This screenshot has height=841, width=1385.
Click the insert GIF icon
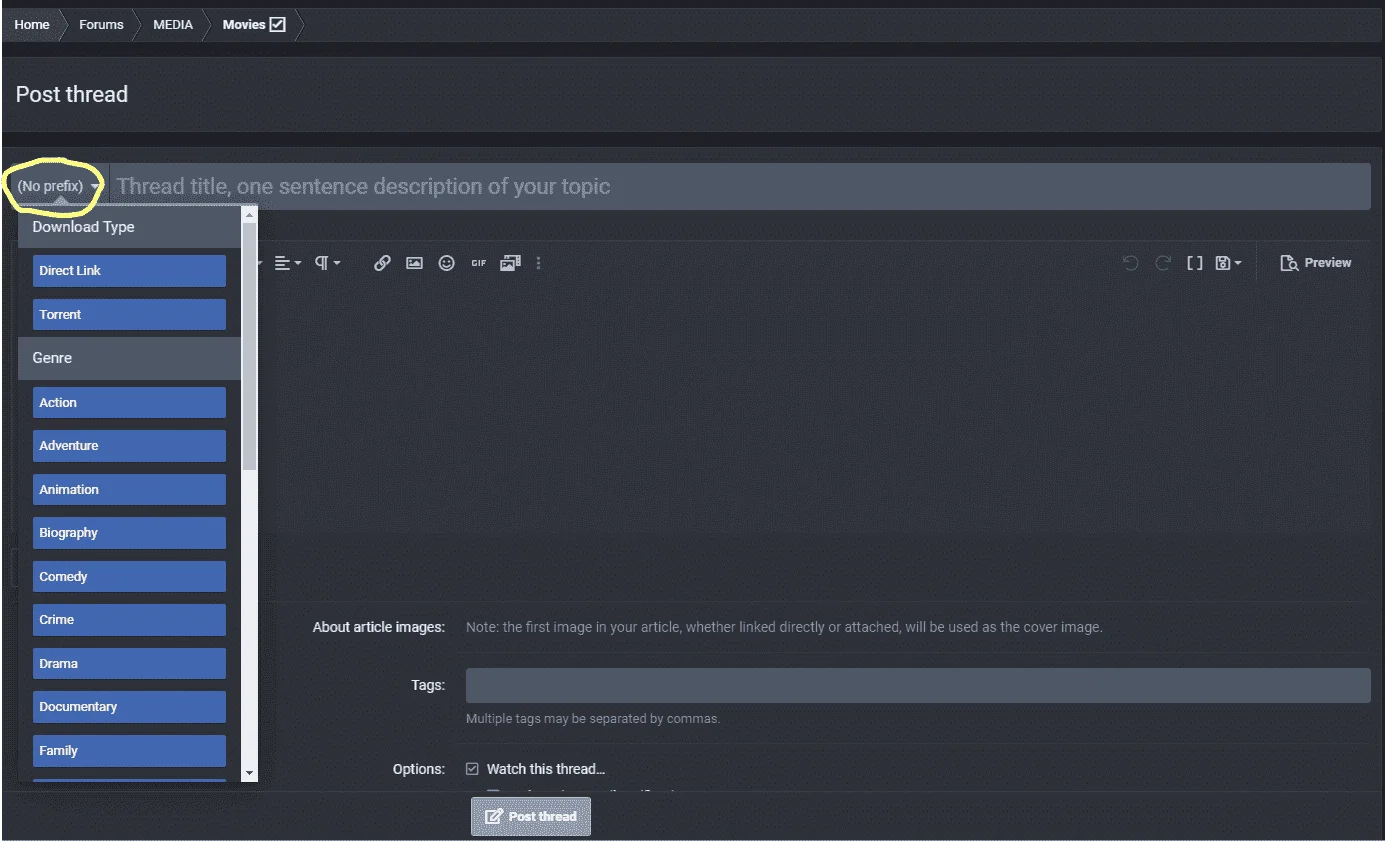pyautogui.click(x=479, y=263)
